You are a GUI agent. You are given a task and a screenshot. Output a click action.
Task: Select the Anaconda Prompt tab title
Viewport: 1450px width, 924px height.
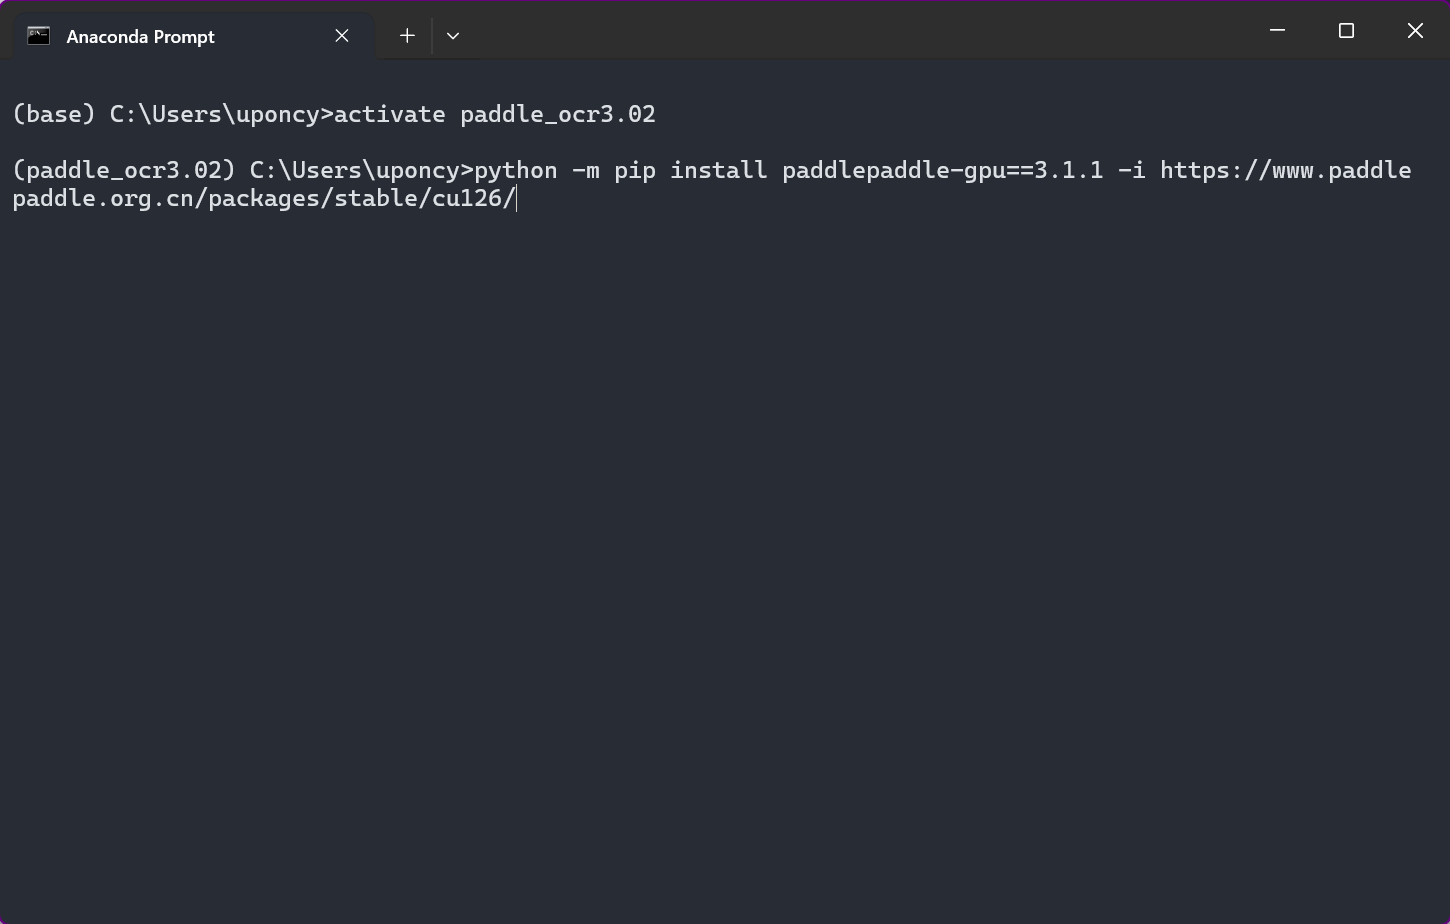140,37
